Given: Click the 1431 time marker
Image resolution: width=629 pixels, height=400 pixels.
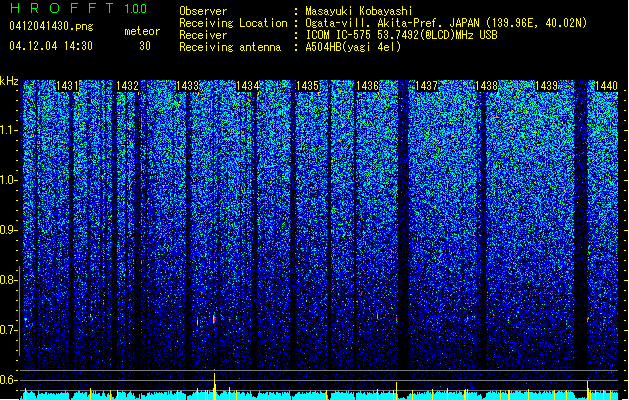Looking at the screenshot, I should tap(67, 86).
